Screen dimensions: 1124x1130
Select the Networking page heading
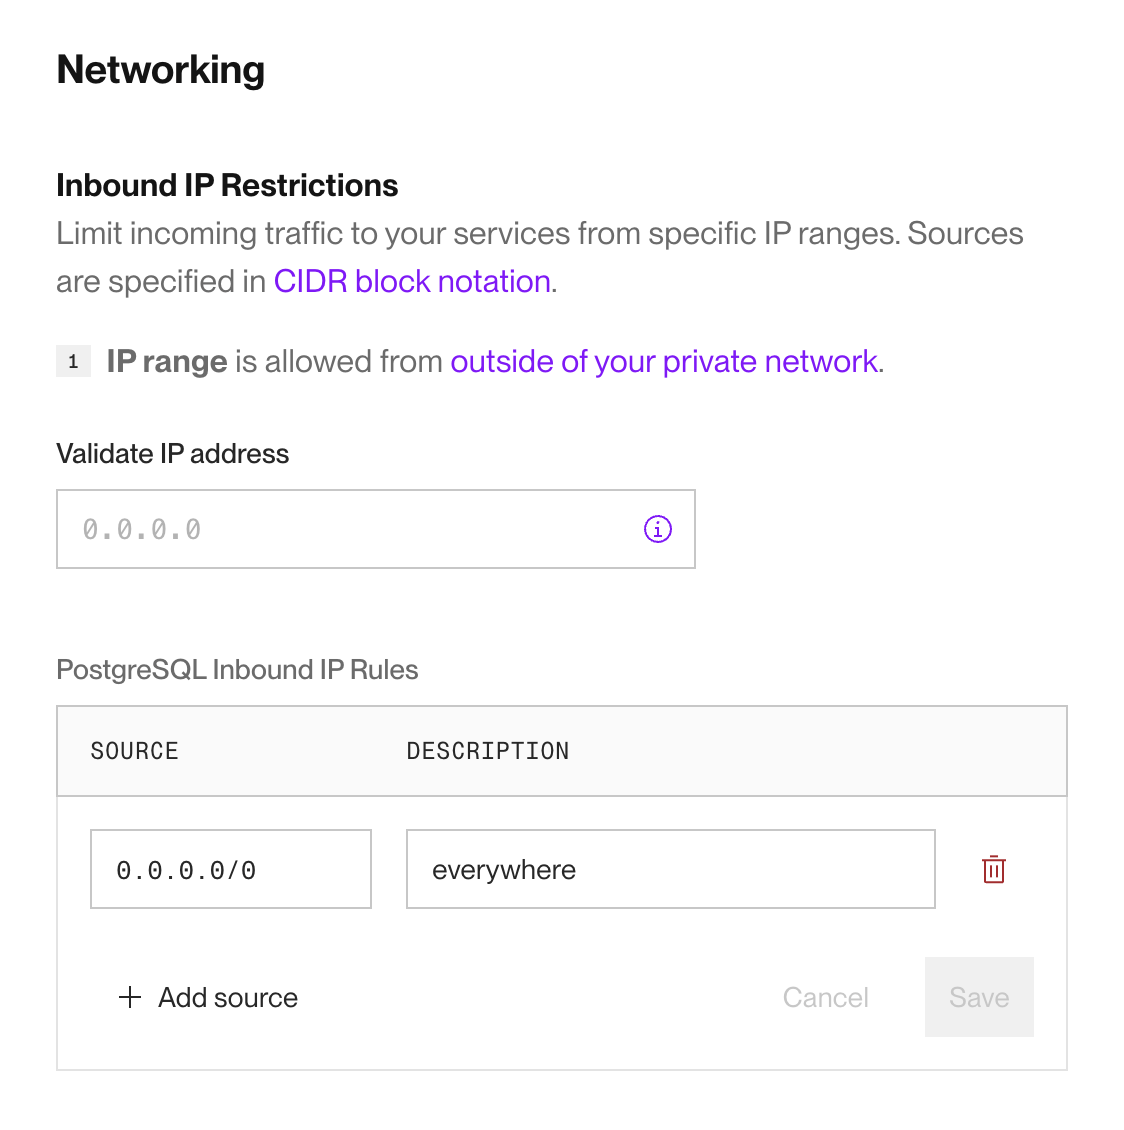coord(160,69)
